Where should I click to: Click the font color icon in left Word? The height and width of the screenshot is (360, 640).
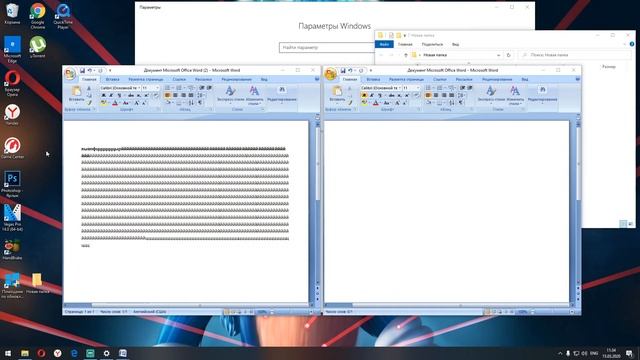115,103
